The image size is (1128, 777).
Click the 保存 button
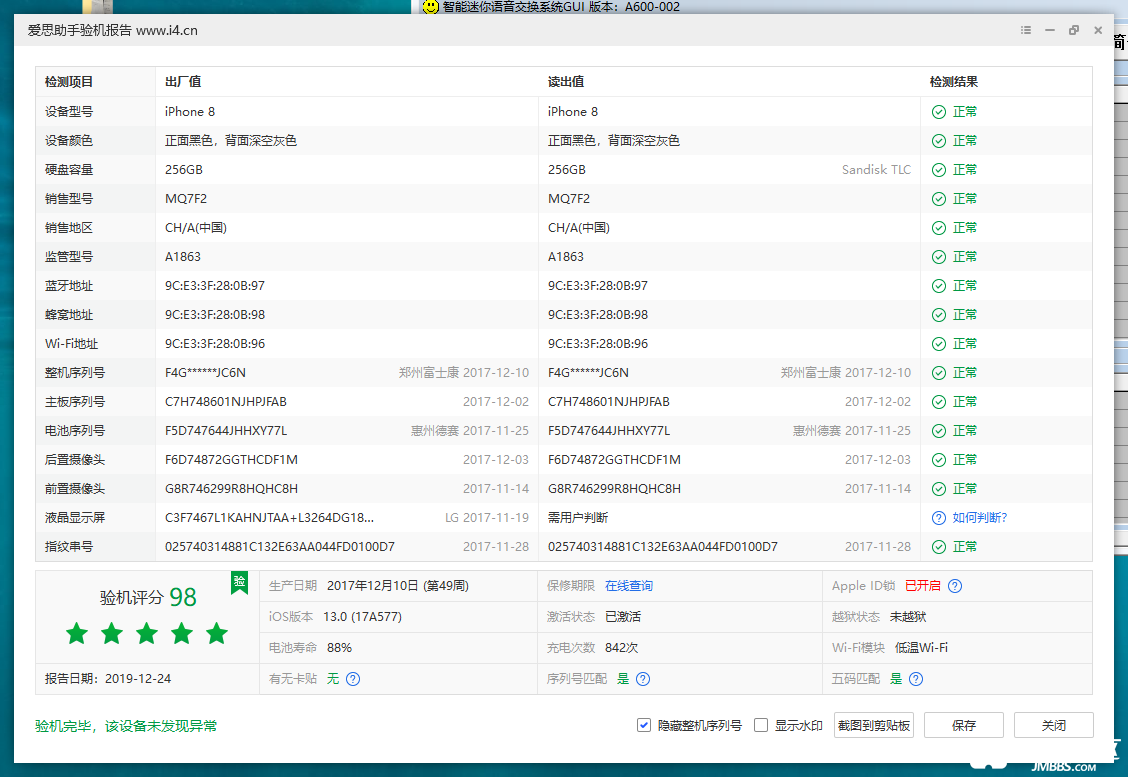[964, 725]
